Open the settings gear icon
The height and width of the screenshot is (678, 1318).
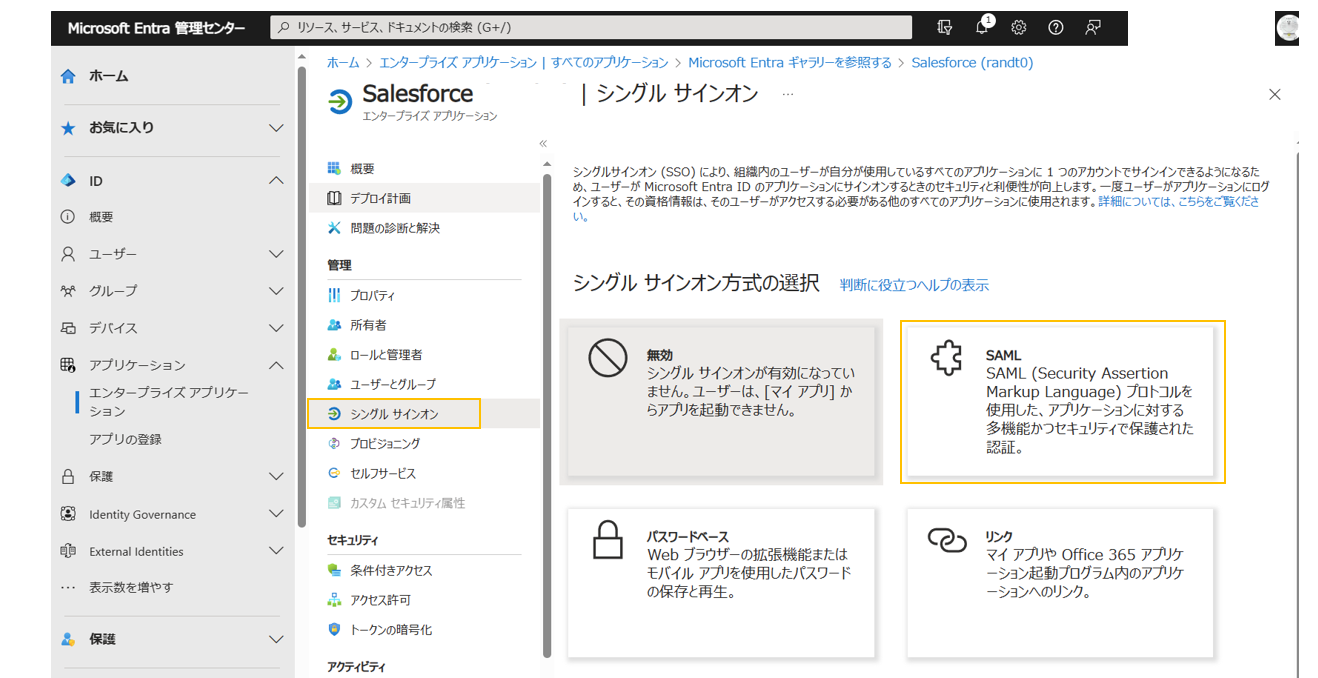(1019, 28)
